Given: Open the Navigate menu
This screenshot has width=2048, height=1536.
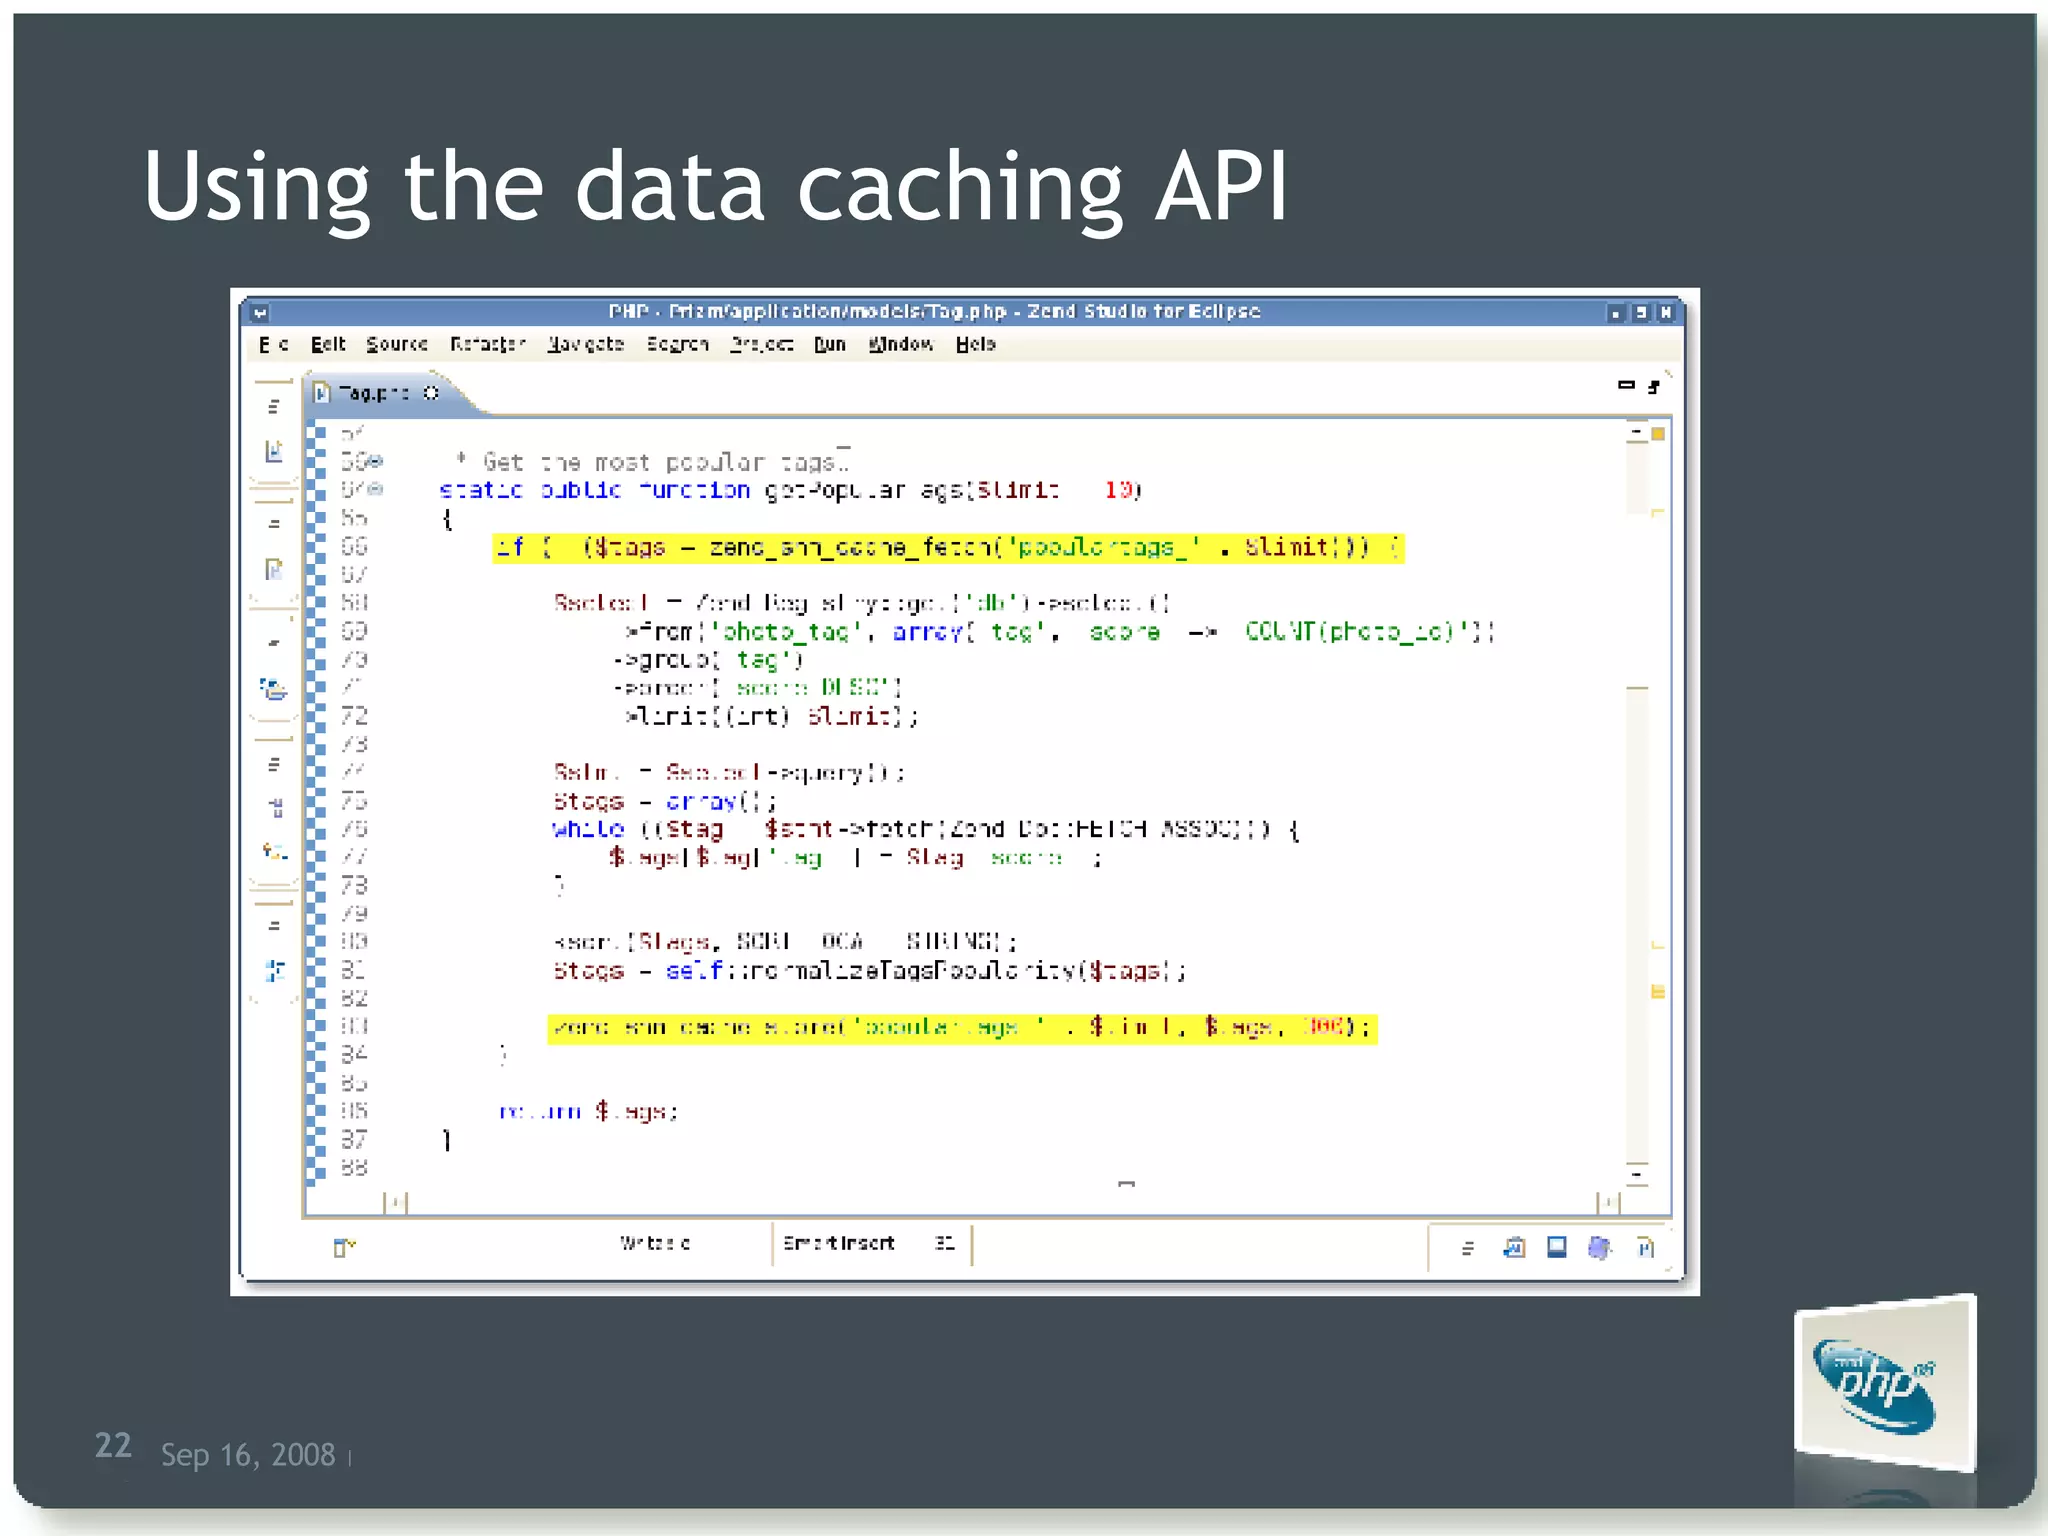Looking at the screenshot, I should click(586, 344).
